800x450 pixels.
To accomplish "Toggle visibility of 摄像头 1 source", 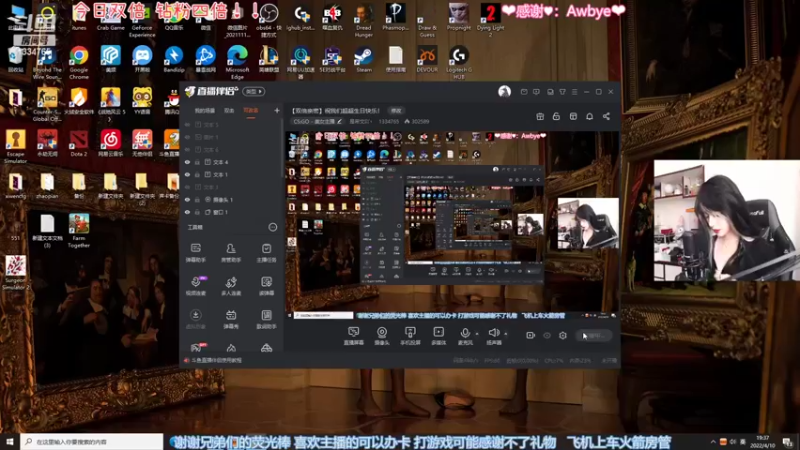I will click(x=187, y=199).
